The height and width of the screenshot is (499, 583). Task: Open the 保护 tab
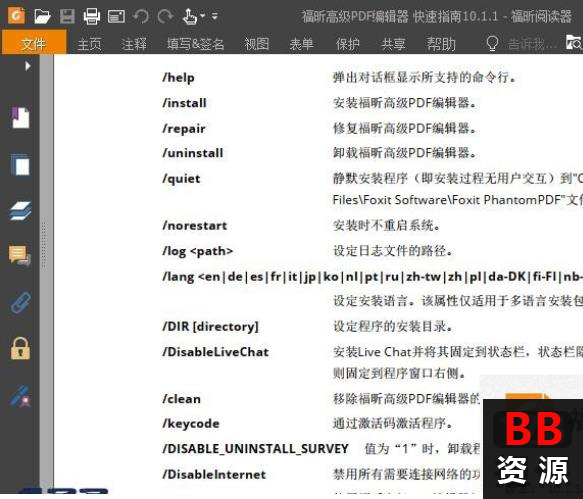348,44
